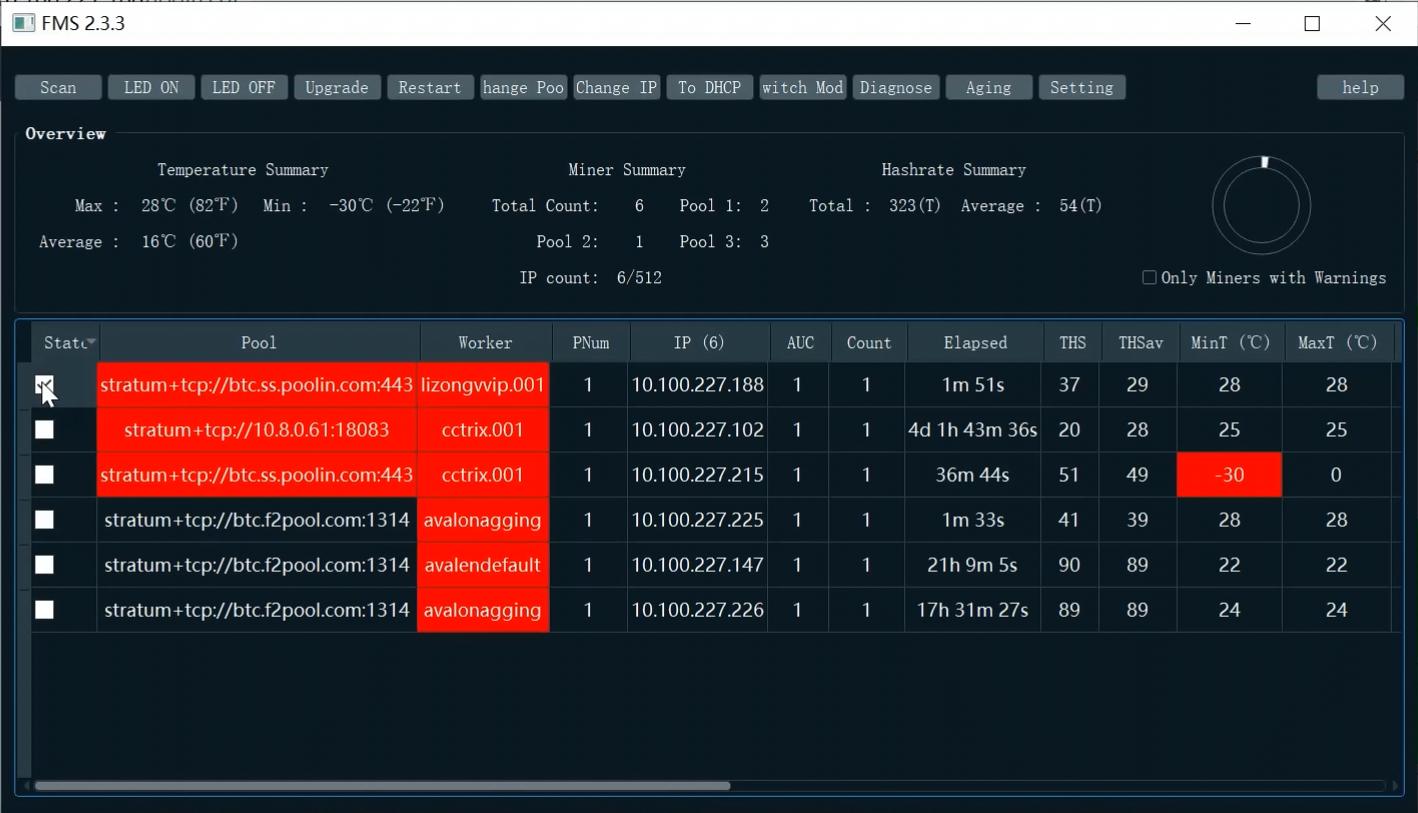1418x813 pixels.
Task: Open the help page
Action: [1359, 87]
